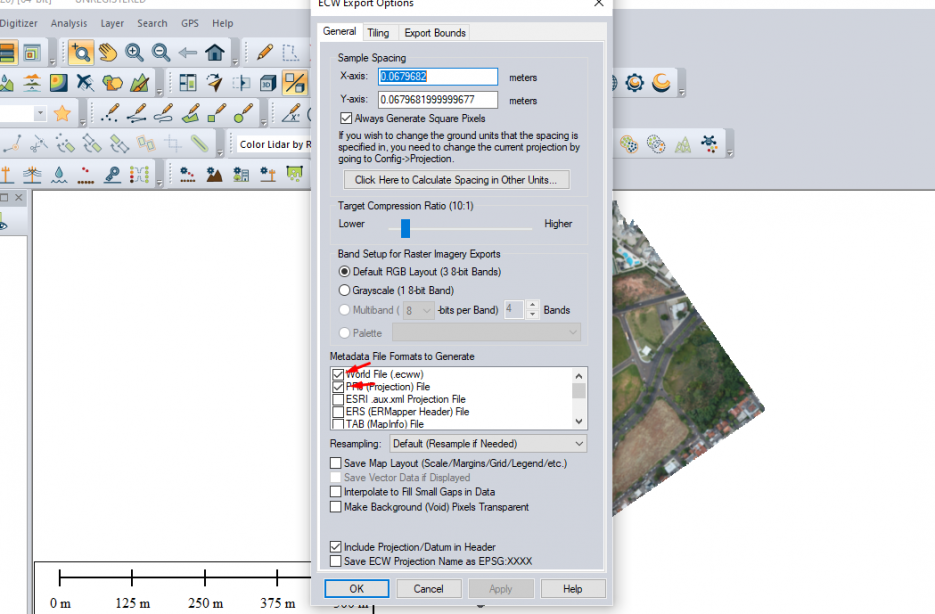Click the mountain with gear terrain settings icon

pos(214,174)
